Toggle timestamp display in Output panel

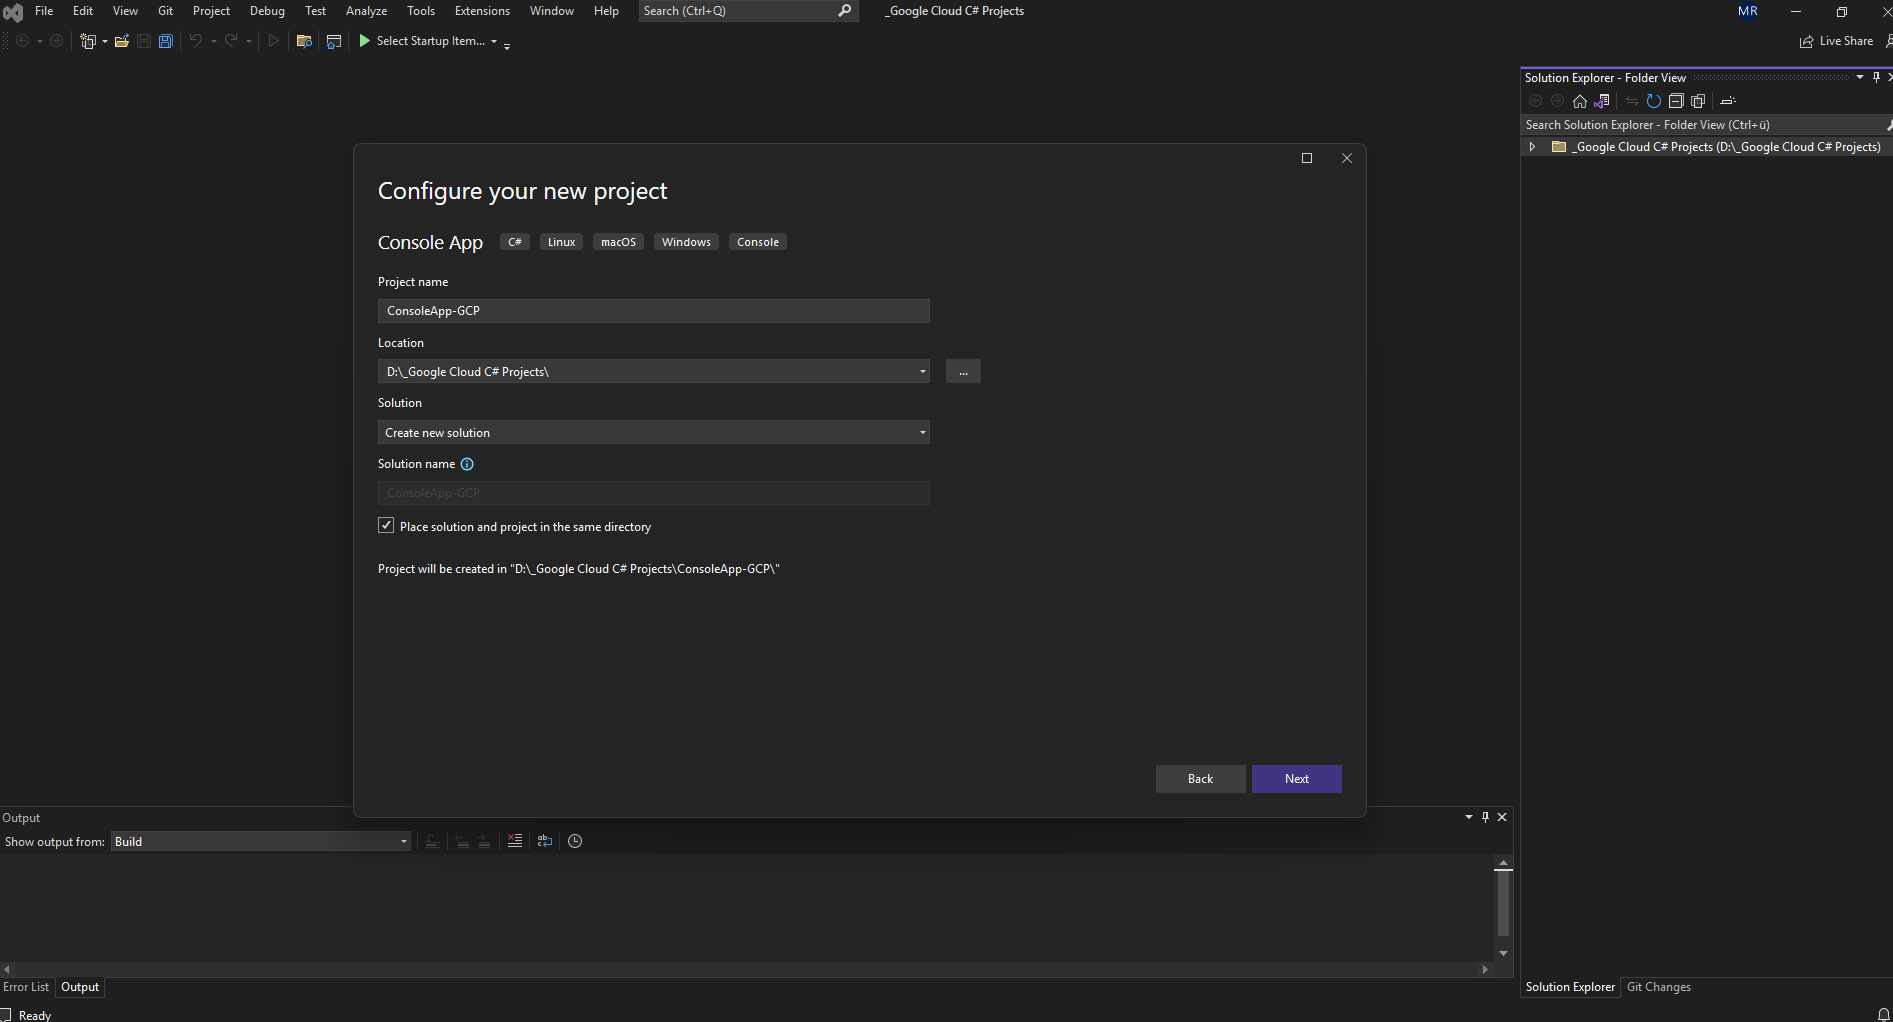575,841
